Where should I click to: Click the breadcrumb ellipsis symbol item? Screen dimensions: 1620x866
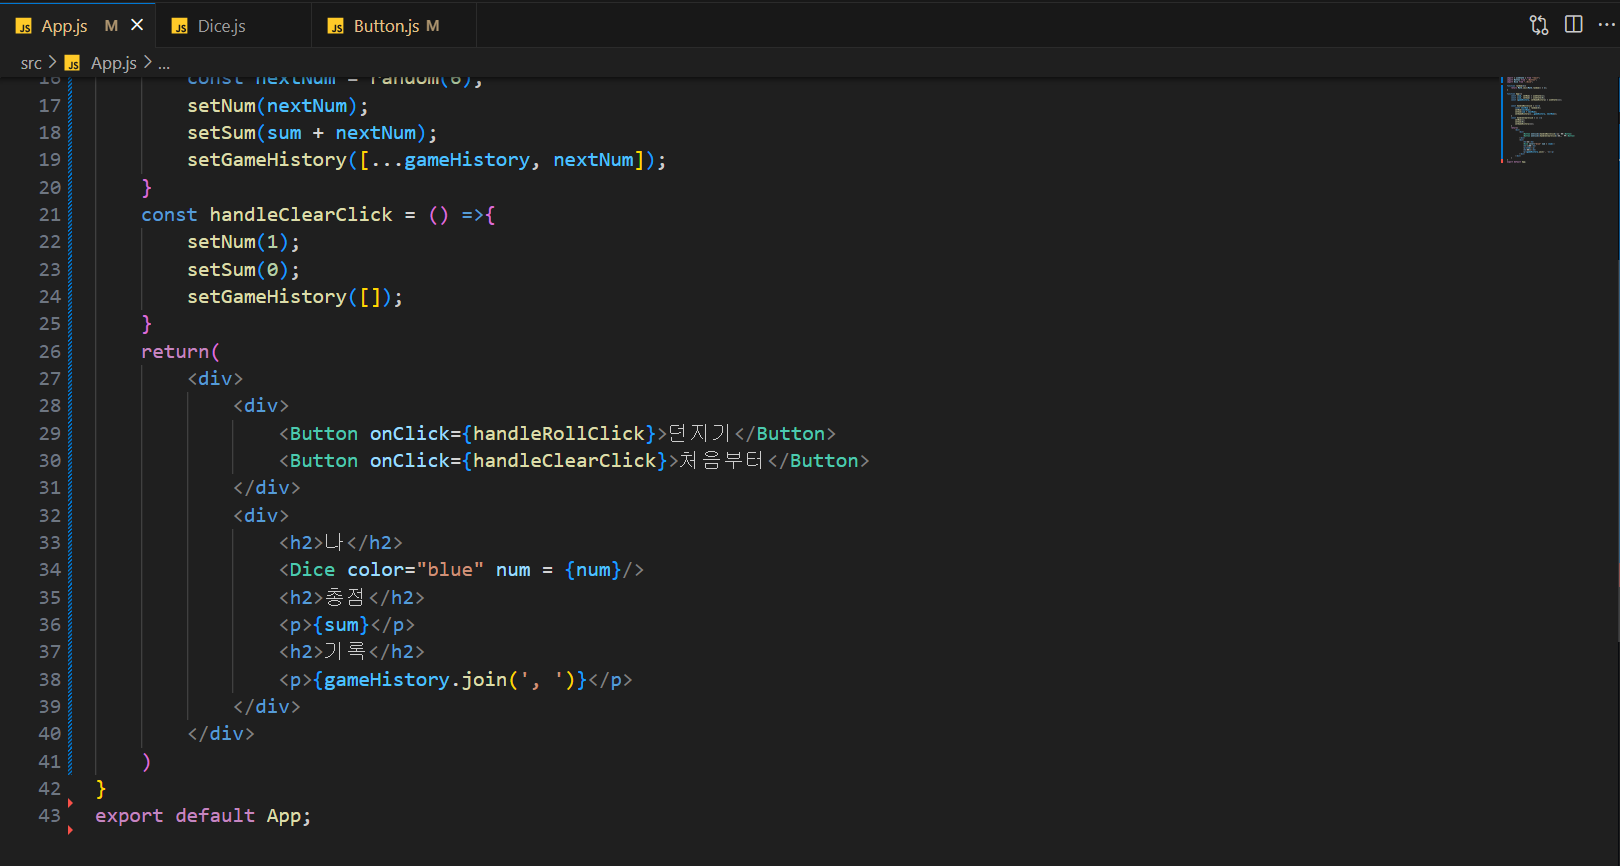[164, 63]
